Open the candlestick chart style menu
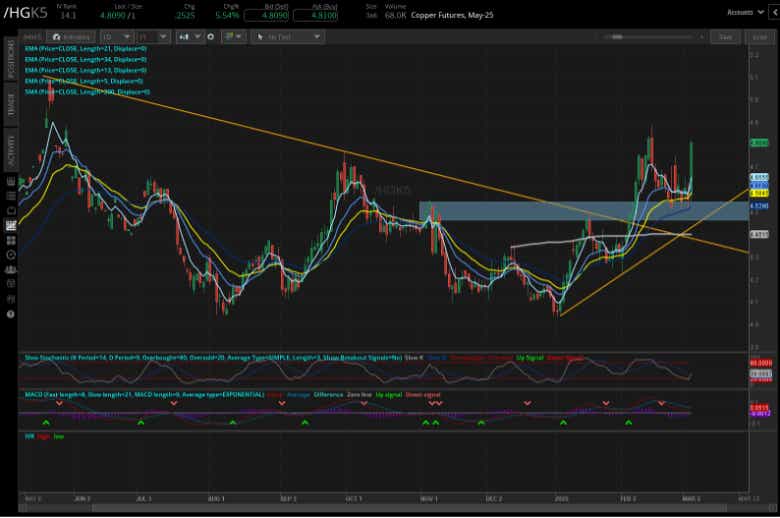The image size is (780, 518). 190,37
